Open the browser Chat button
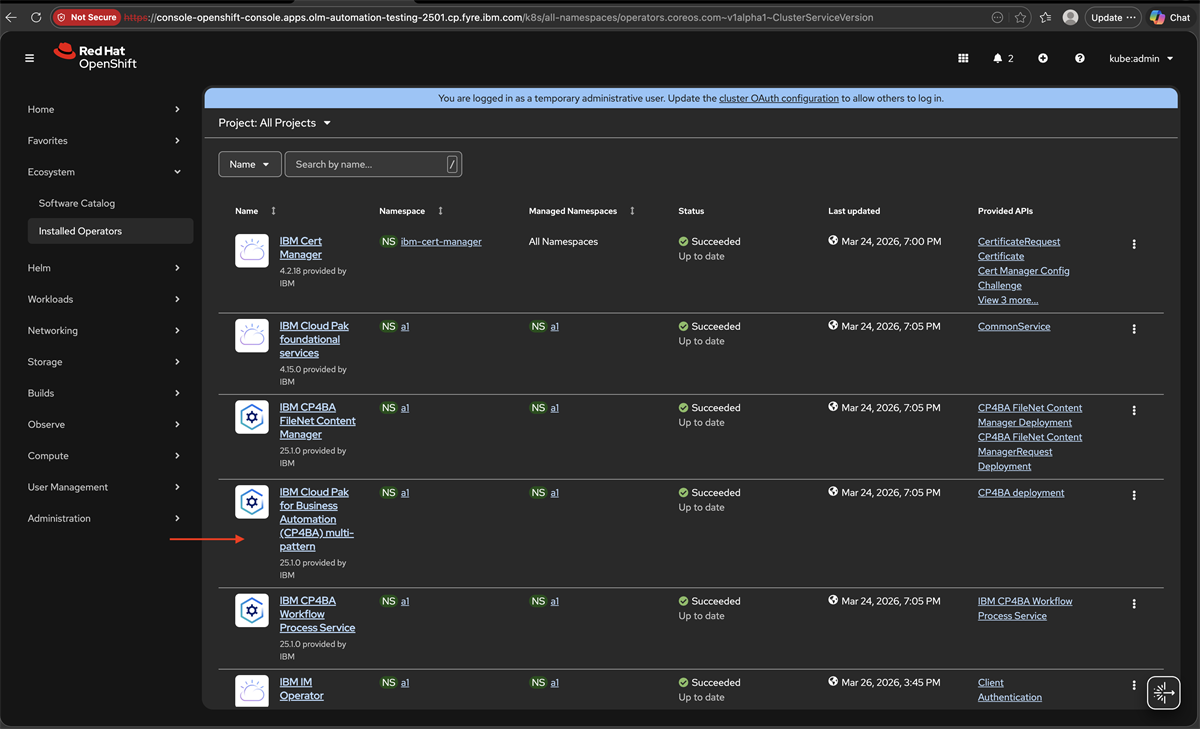Screen dimensions: 1200x729 click(1172, 17)
